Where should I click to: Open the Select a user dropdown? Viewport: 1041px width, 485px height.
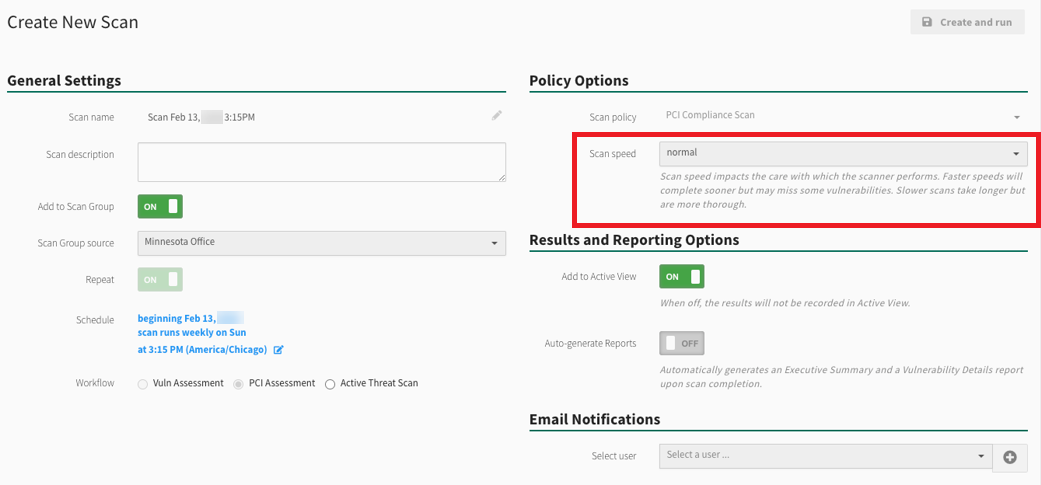coord(824,456)
